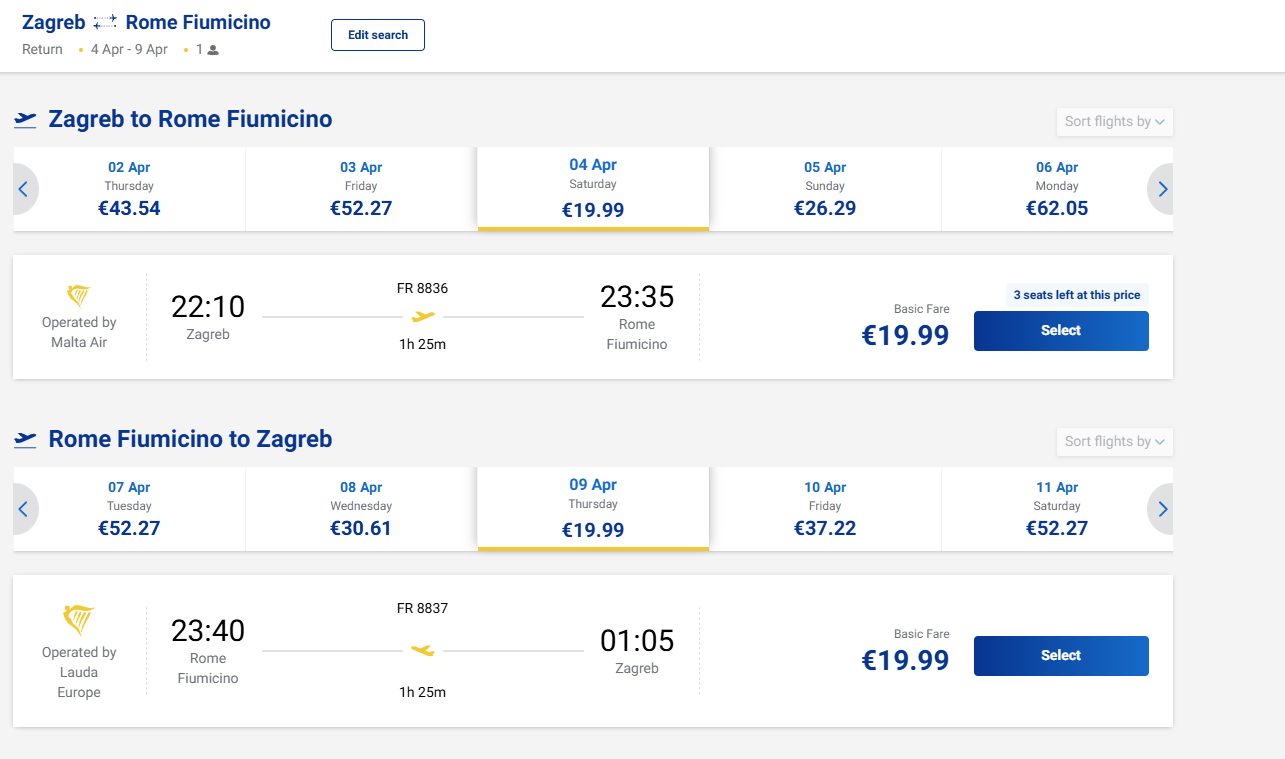Click the passenger count icon in header
Screen dimensions: 1285x759
213,50
